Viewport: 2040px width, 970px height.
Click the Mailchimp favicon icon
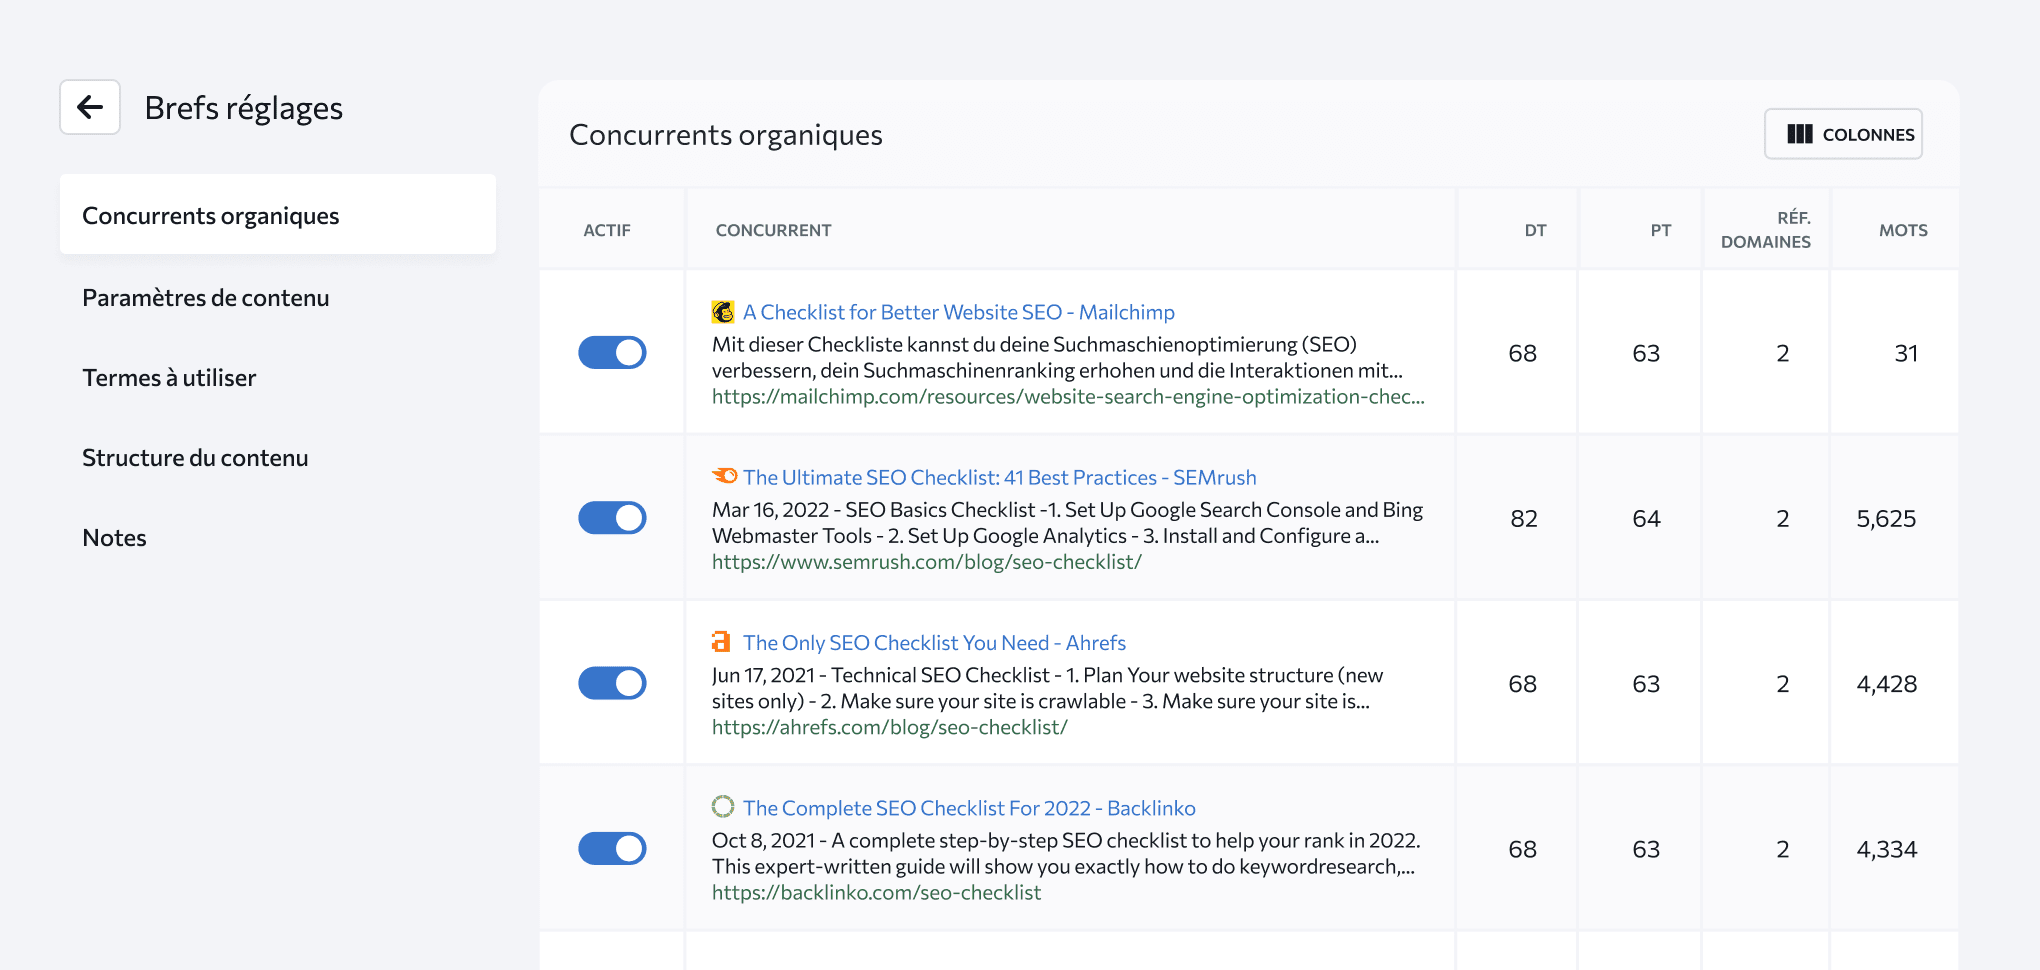(x=722, y=312)
